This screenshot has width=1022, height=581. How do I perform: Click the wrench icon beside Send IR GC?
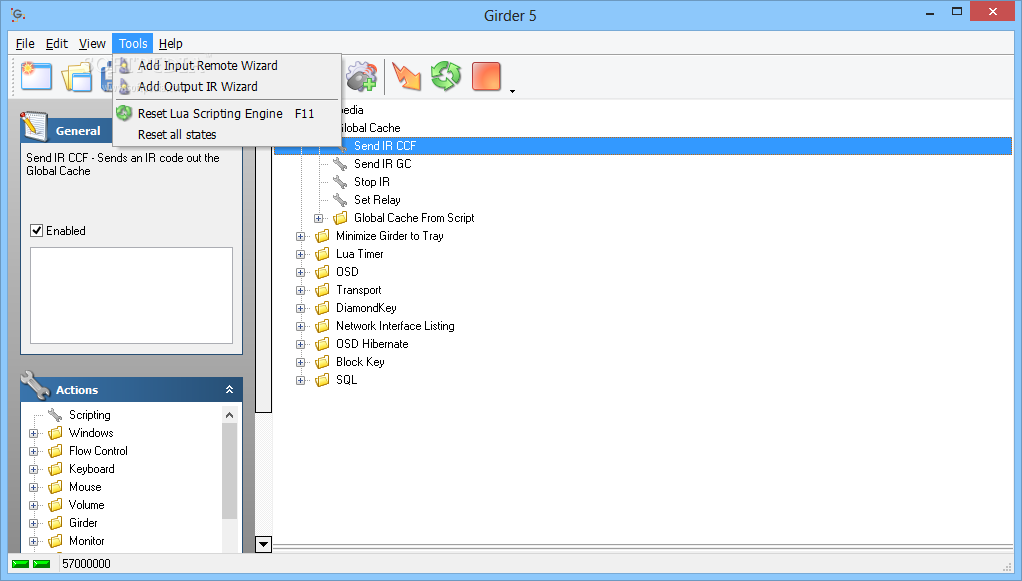click(340, 164)
